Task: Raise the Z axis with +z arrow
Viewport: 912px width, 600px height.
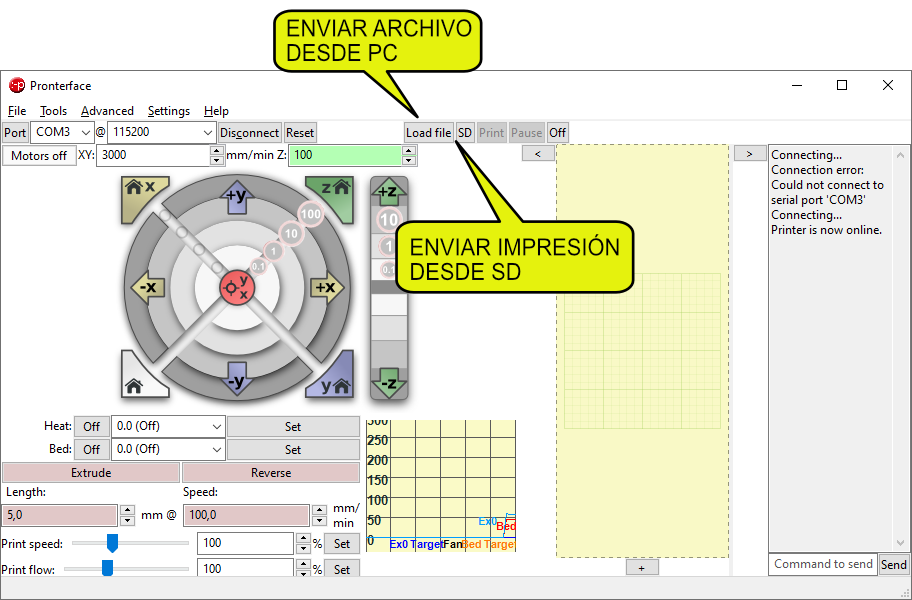Action: [389, 192]
